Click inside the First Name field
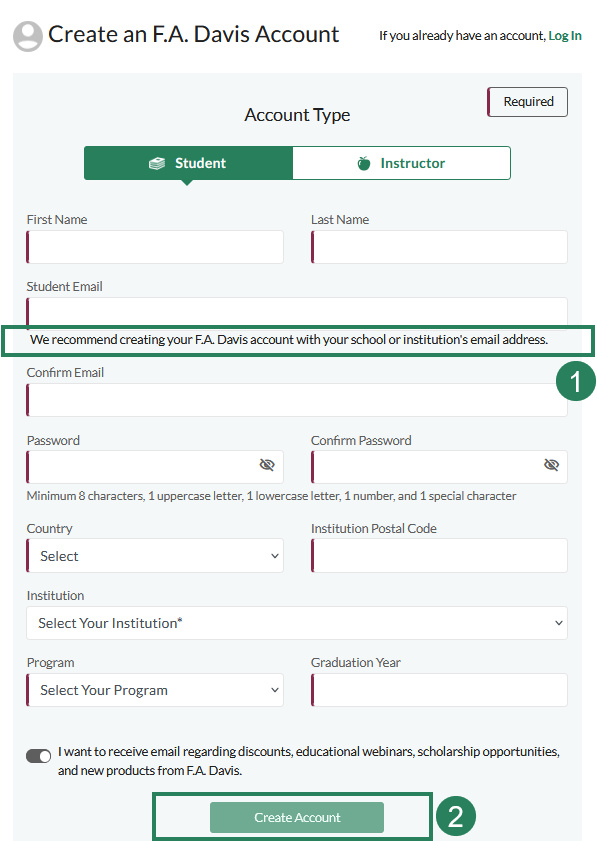This screenshot has width=597, height=841. [154, 247]
